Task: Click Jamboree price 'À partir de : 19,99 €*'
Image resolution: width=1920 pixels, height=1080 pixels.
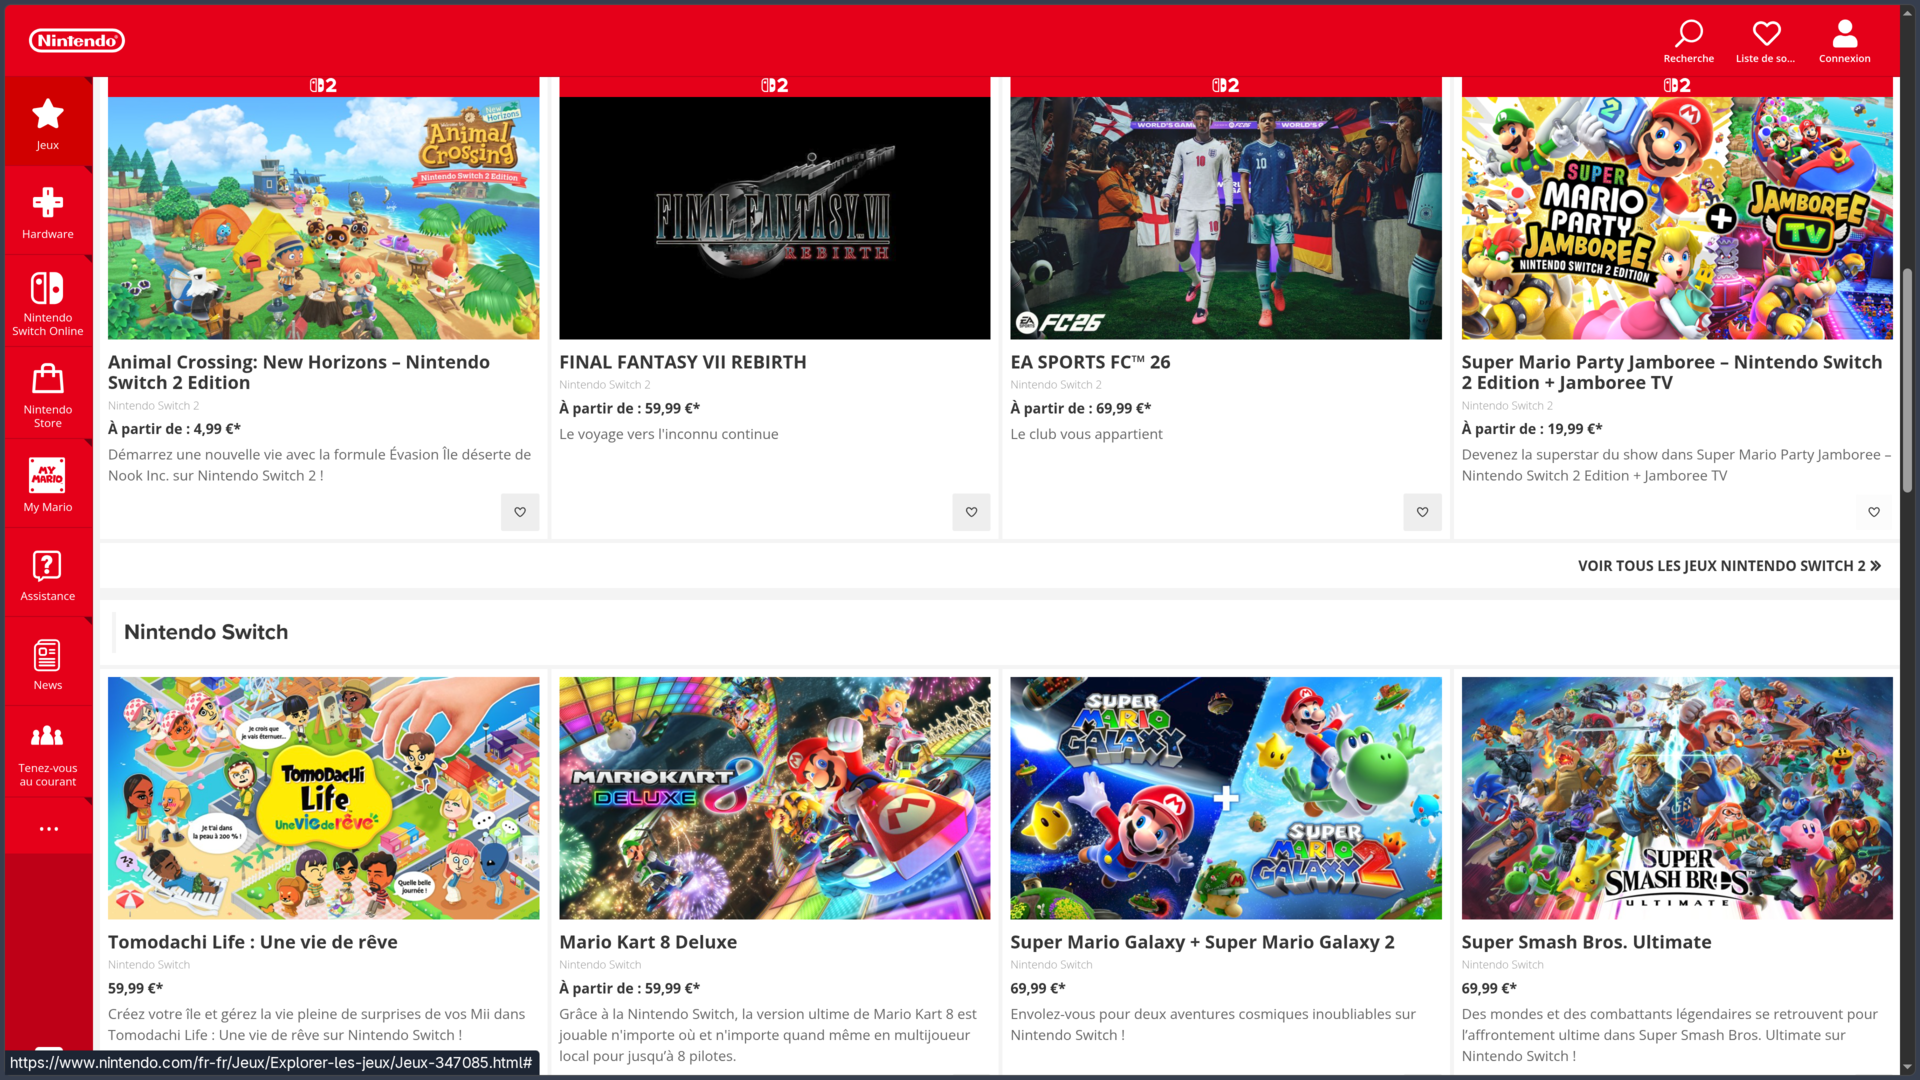Action: (x=1531, y=429)
